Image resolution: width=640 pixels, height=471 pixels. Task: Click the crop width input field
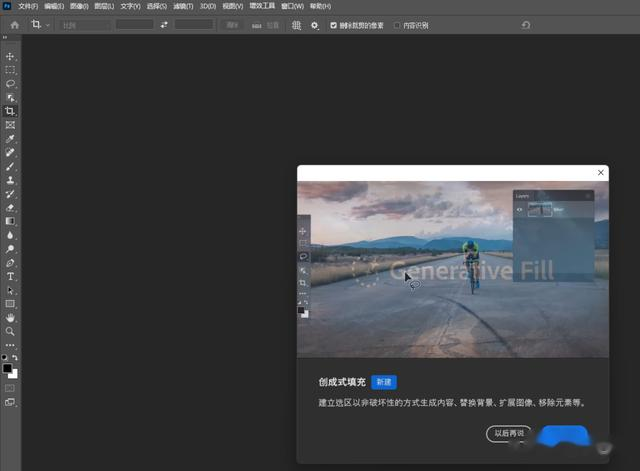pyautogui.click(x=134, y=25)
